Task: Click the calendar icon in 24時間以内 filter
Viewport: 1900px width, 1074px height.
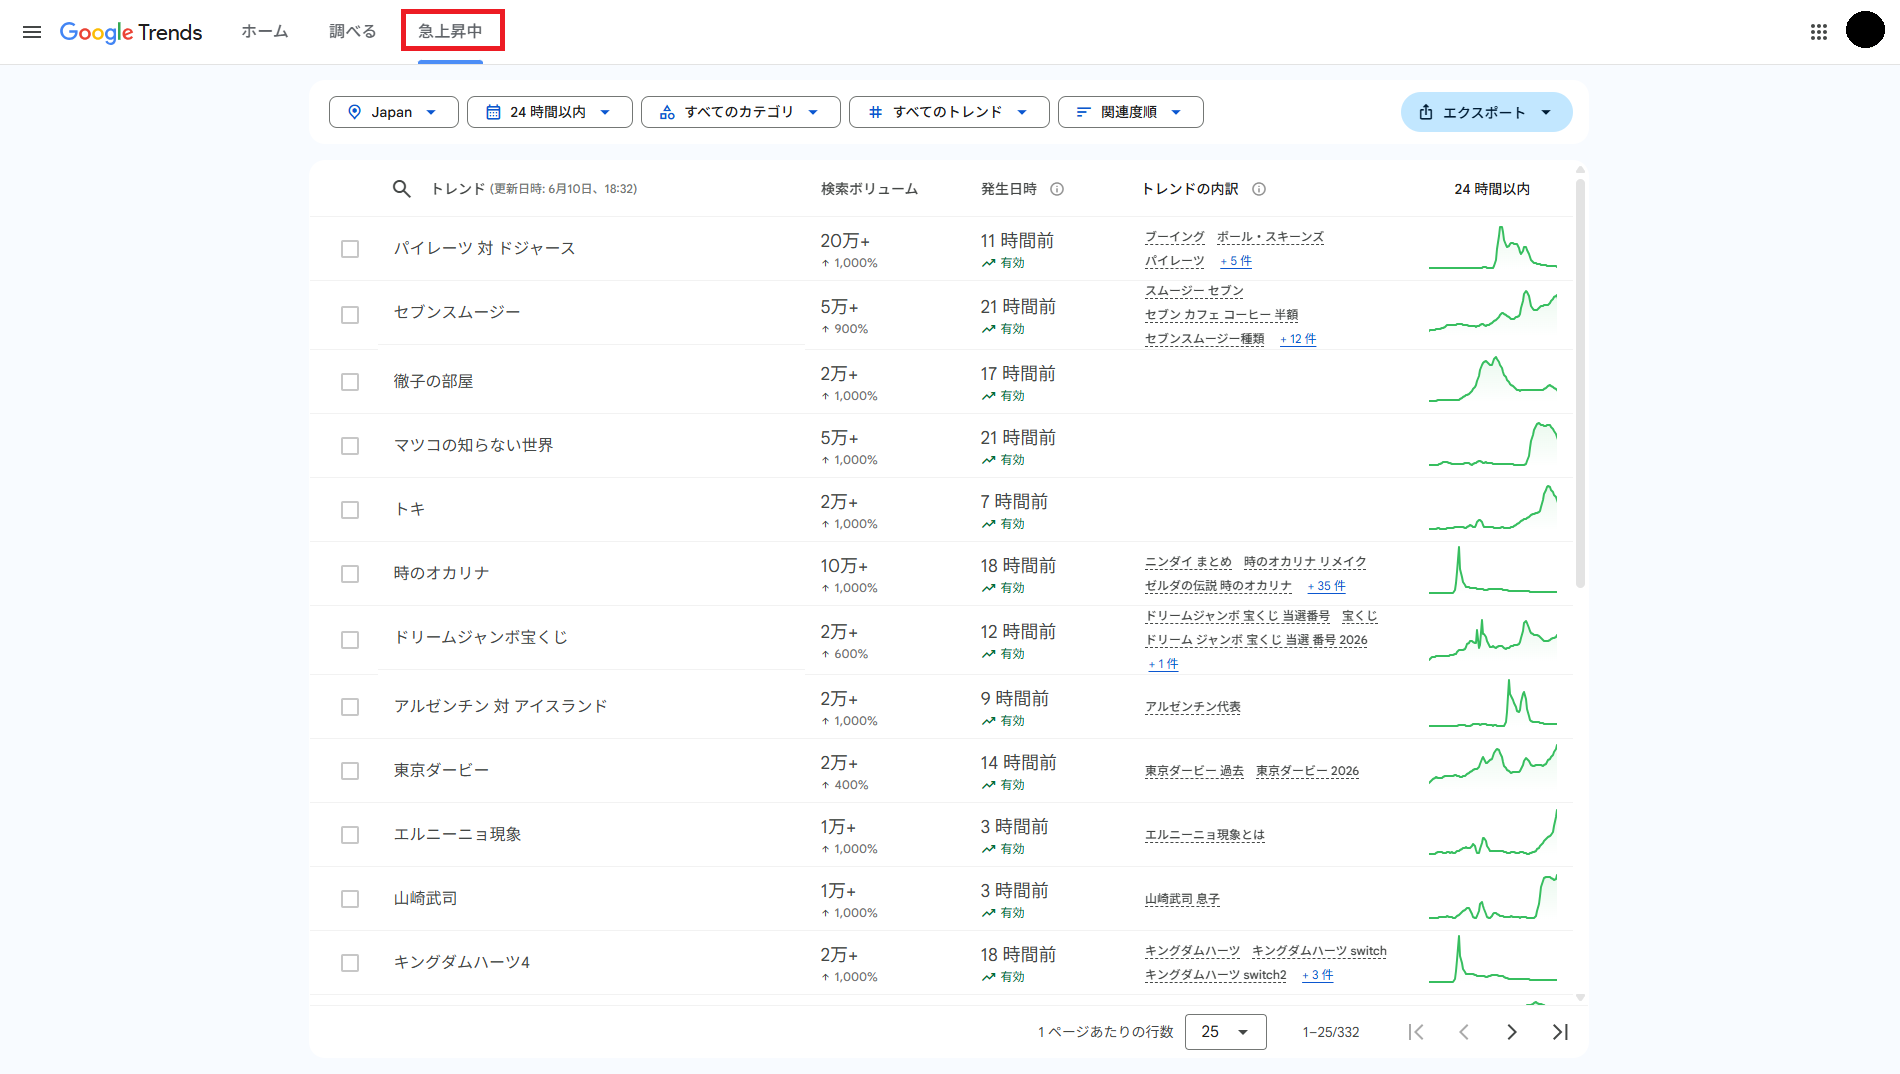Action: click(x=493, y=112)
